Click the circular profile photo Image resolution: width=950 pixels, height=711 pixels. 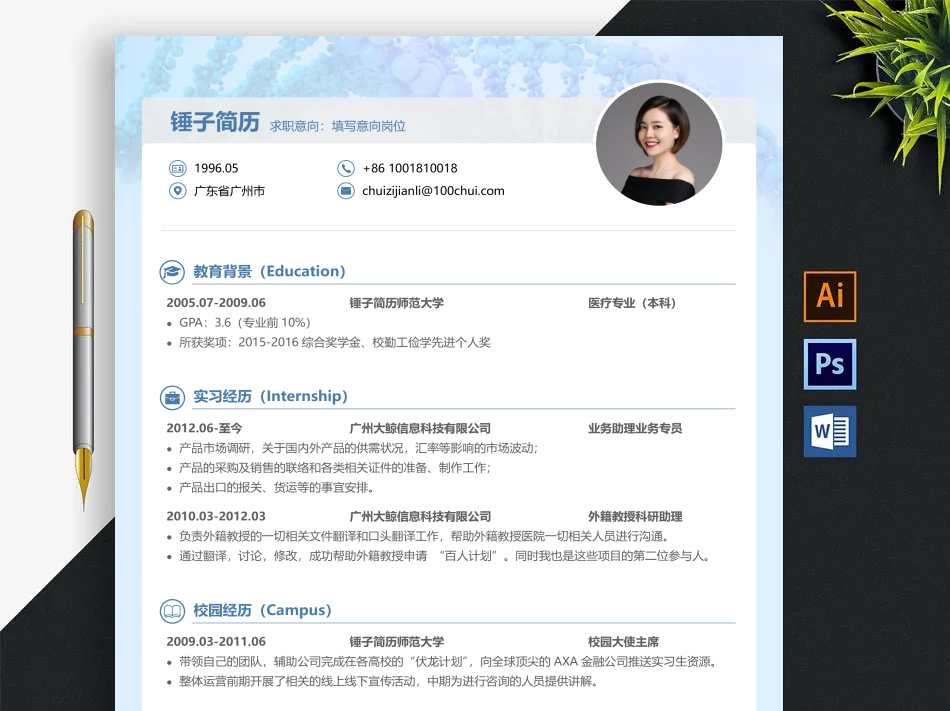tap(659, 144)
